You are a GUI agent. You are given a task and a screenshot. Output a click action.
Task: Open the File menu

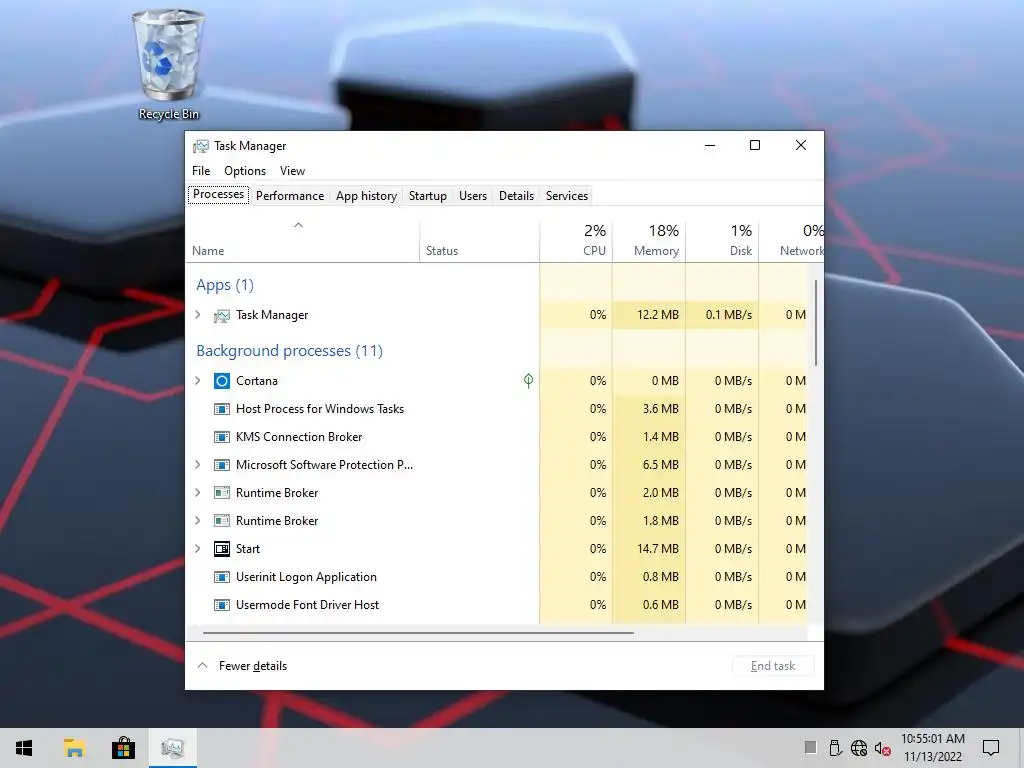pos(201,170)
